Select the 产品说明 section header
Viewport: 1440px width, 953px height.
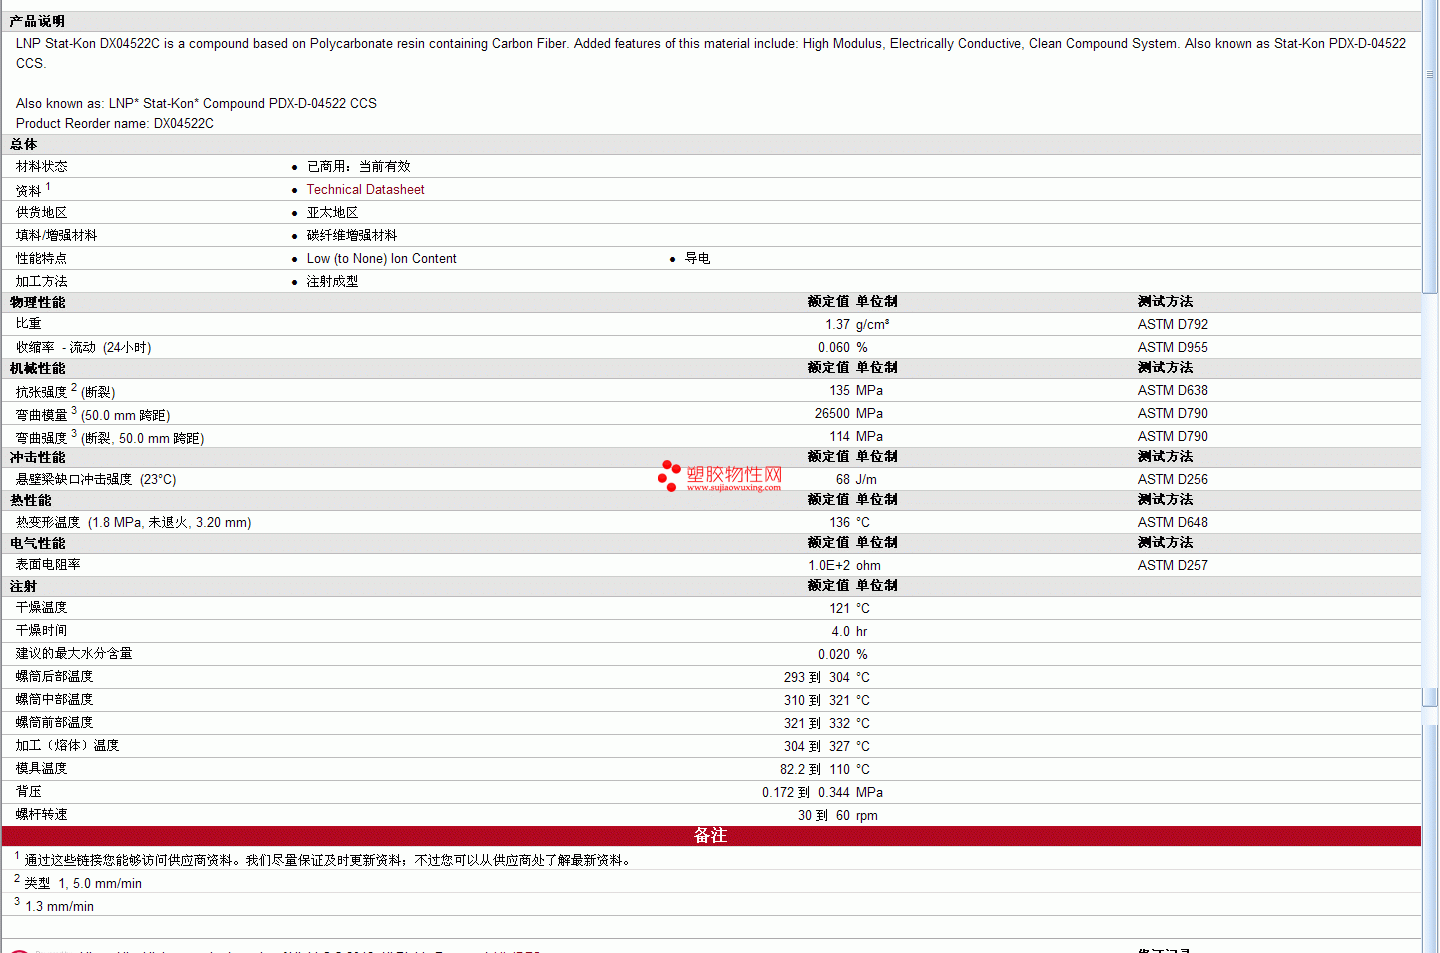coord(37,21)
